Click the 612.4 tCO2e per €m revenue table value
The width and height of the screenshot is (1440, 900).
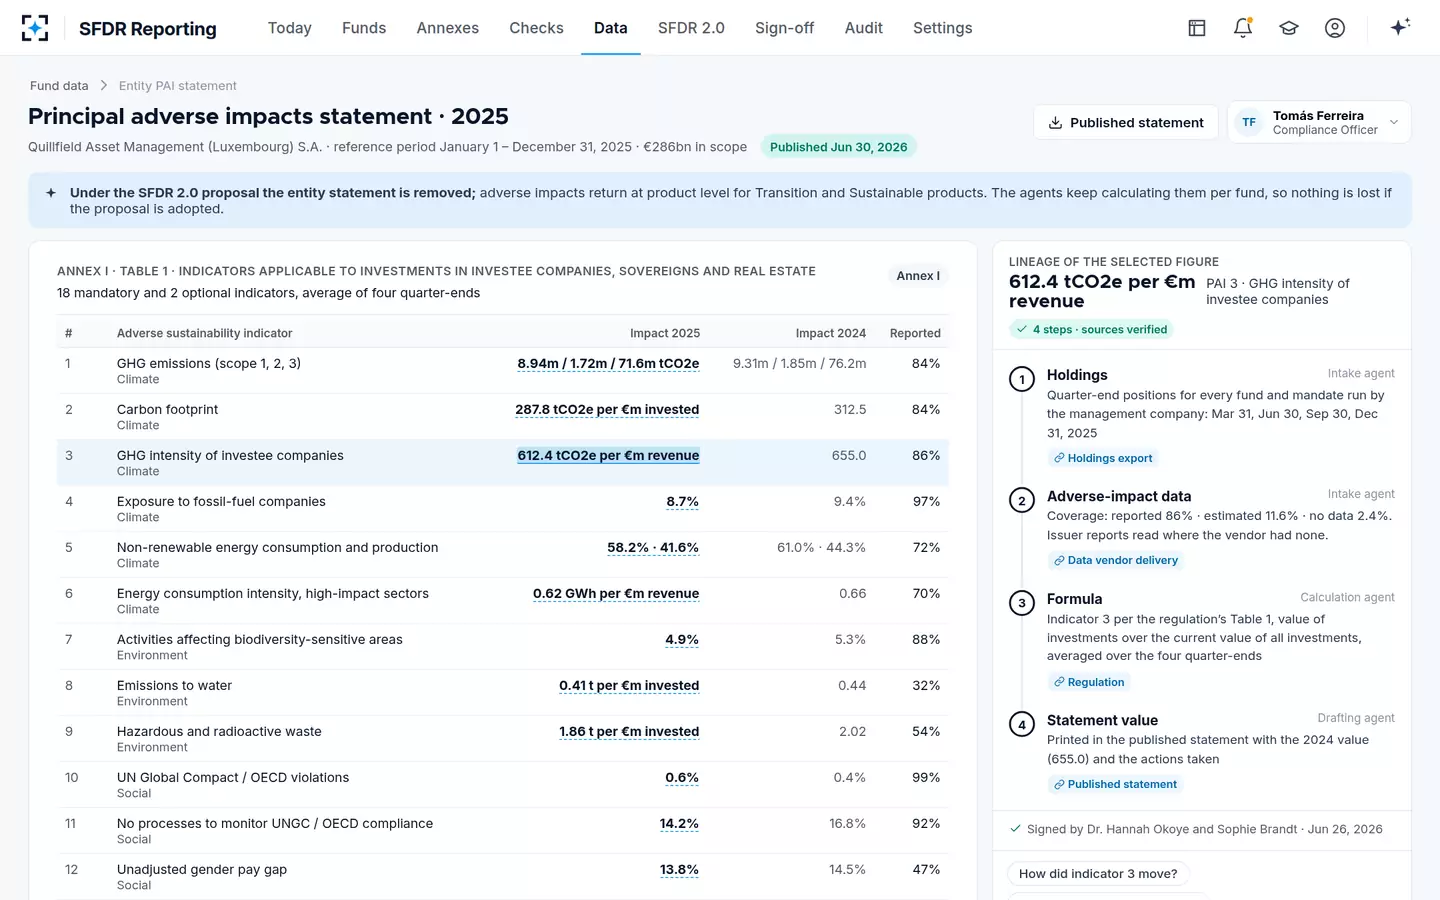click(608, 456)
